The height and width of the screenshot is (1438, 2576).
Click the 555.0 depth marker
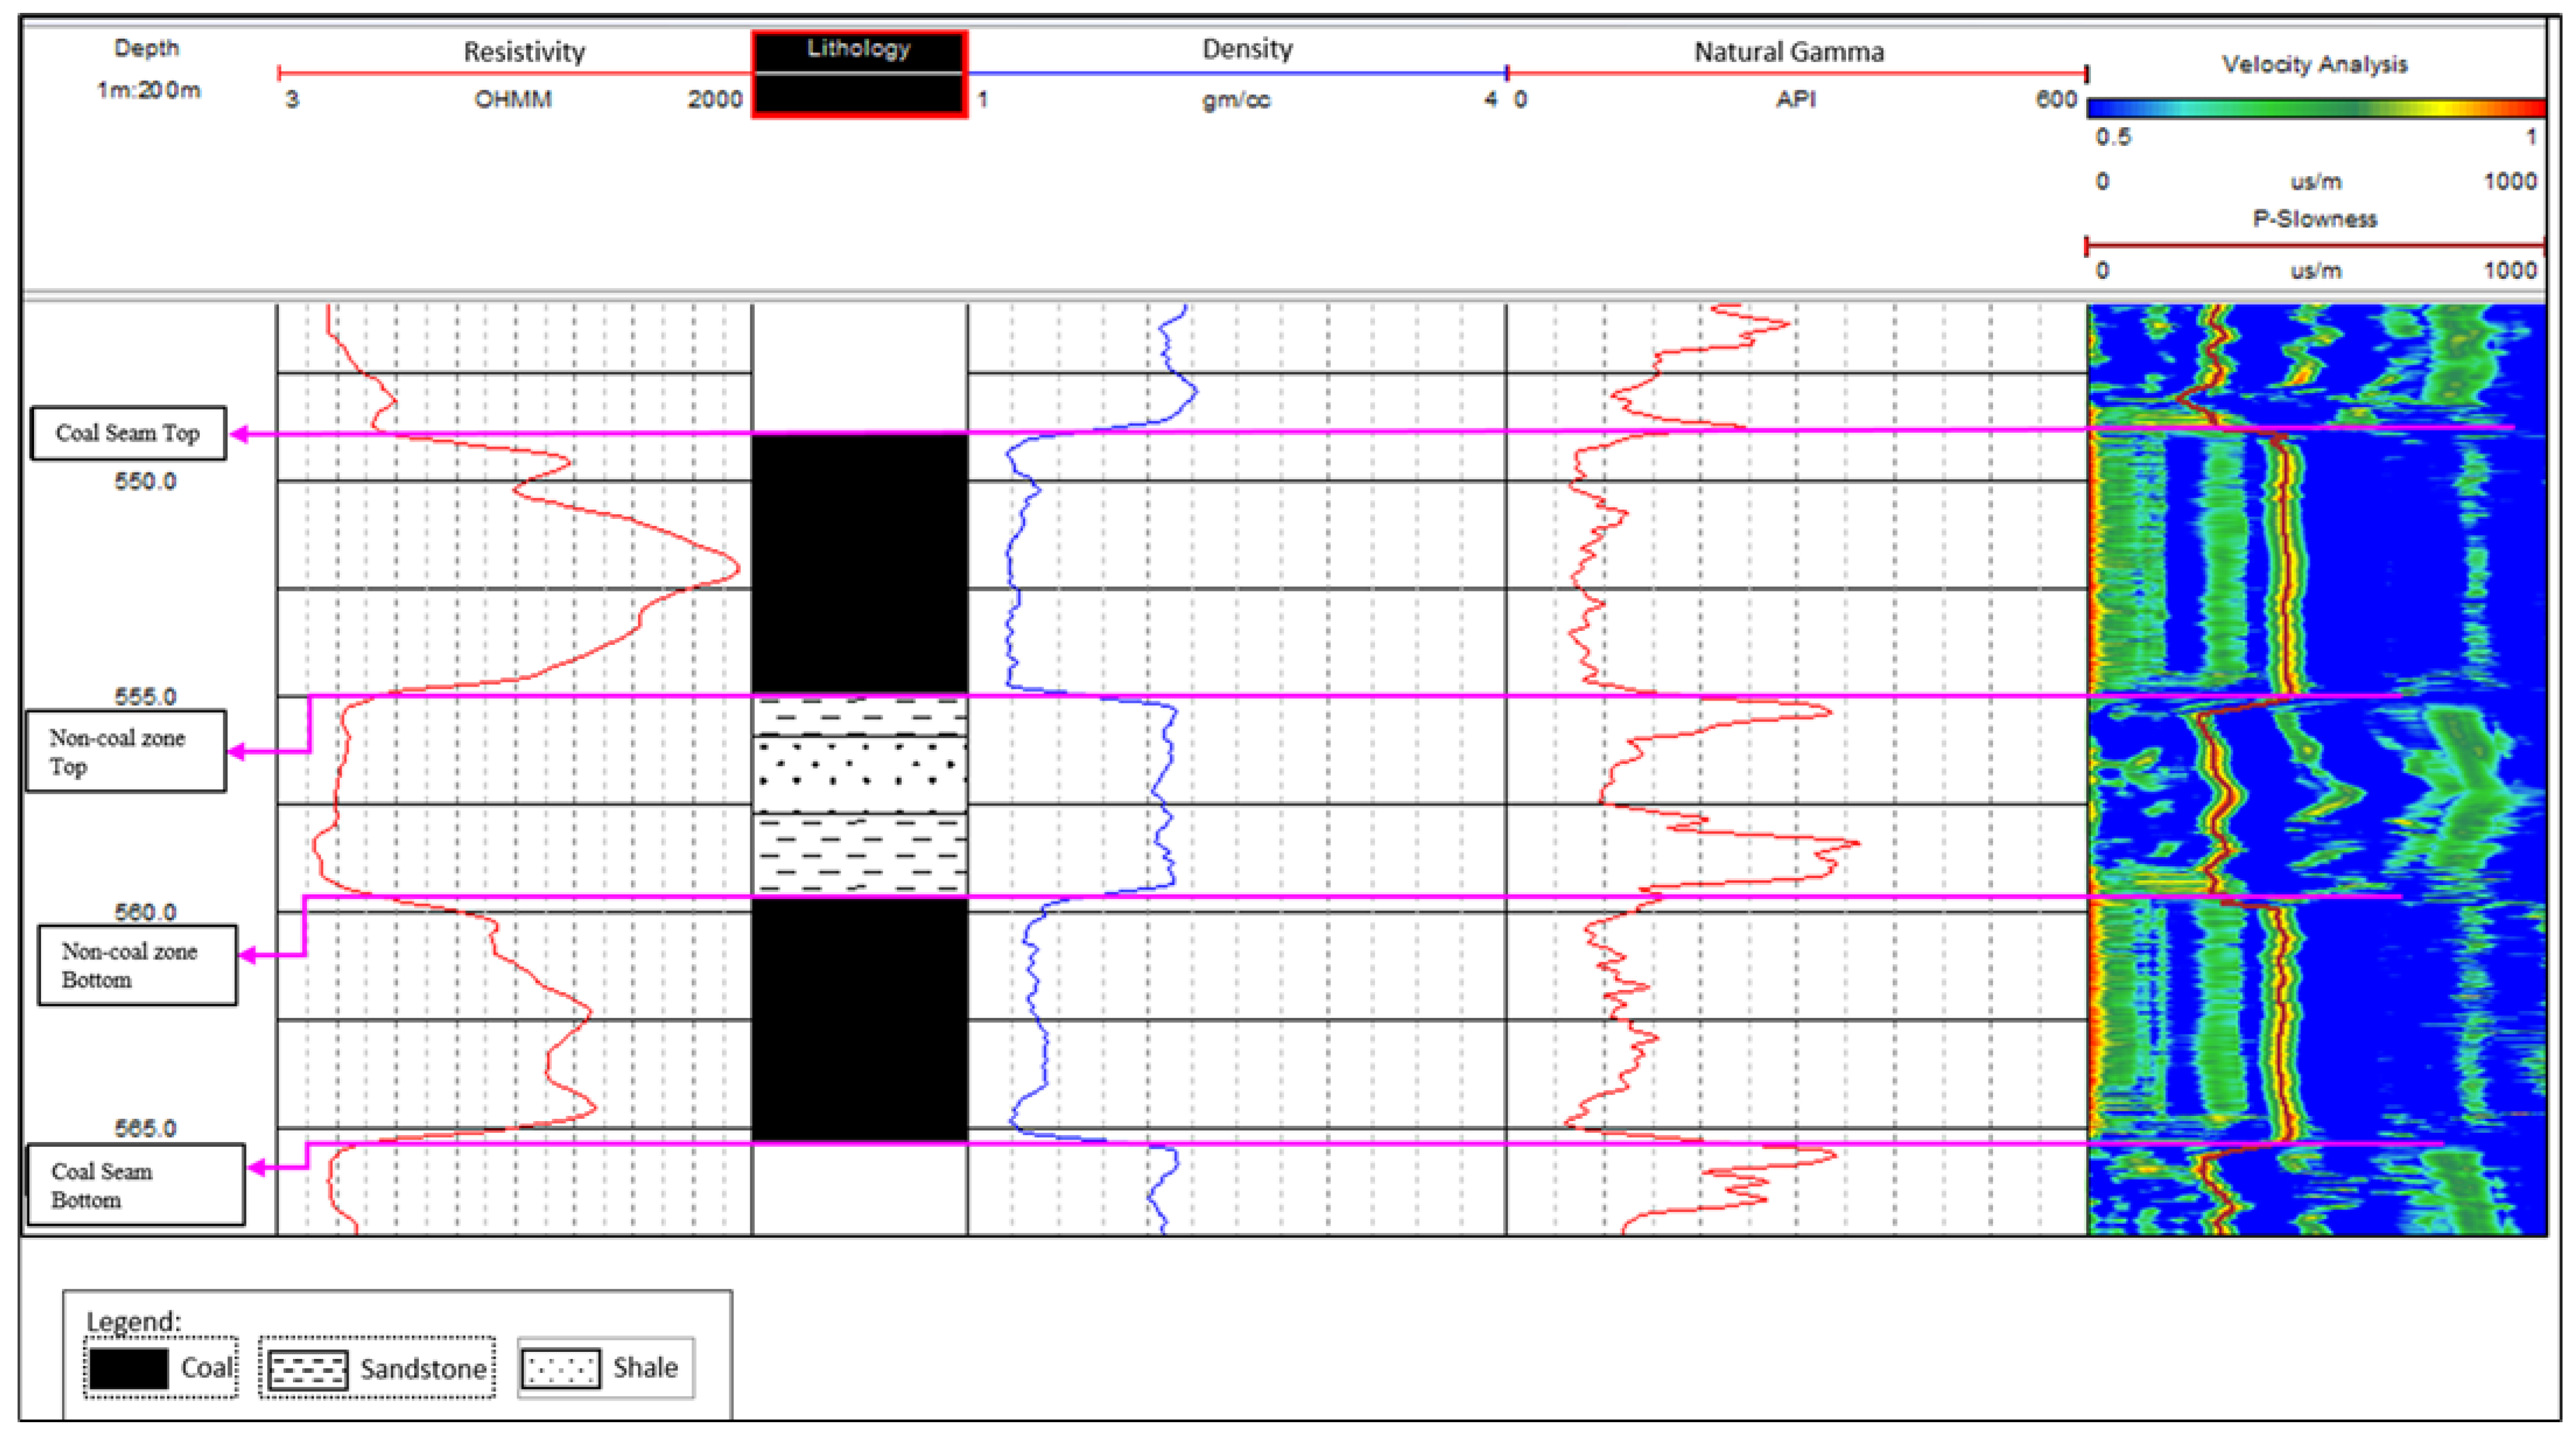click(145, 696)
